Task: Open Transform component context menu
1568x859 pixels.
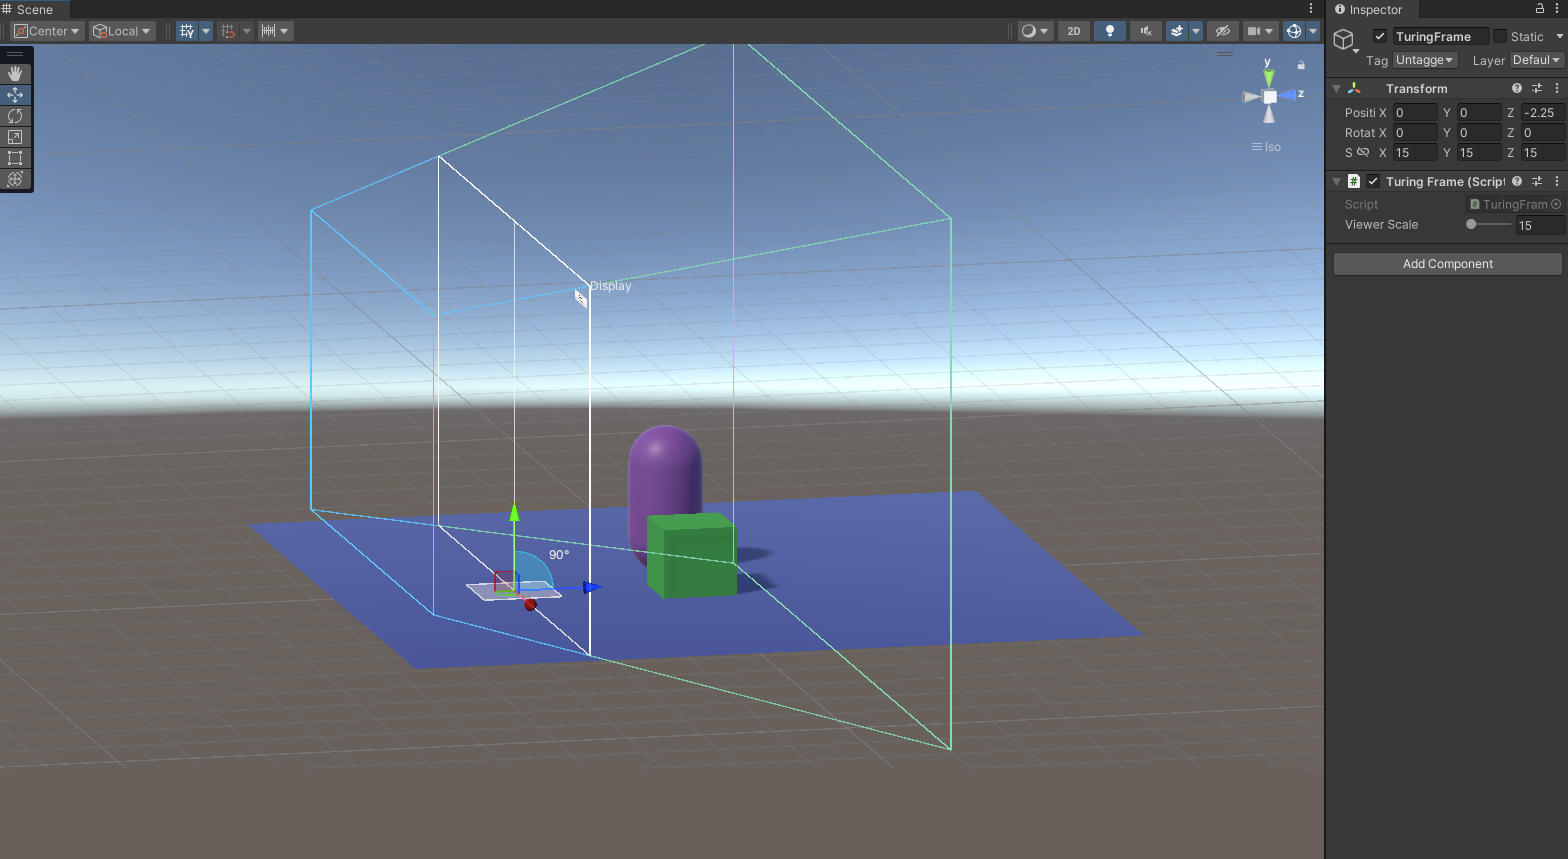Action: [1557, 88]
